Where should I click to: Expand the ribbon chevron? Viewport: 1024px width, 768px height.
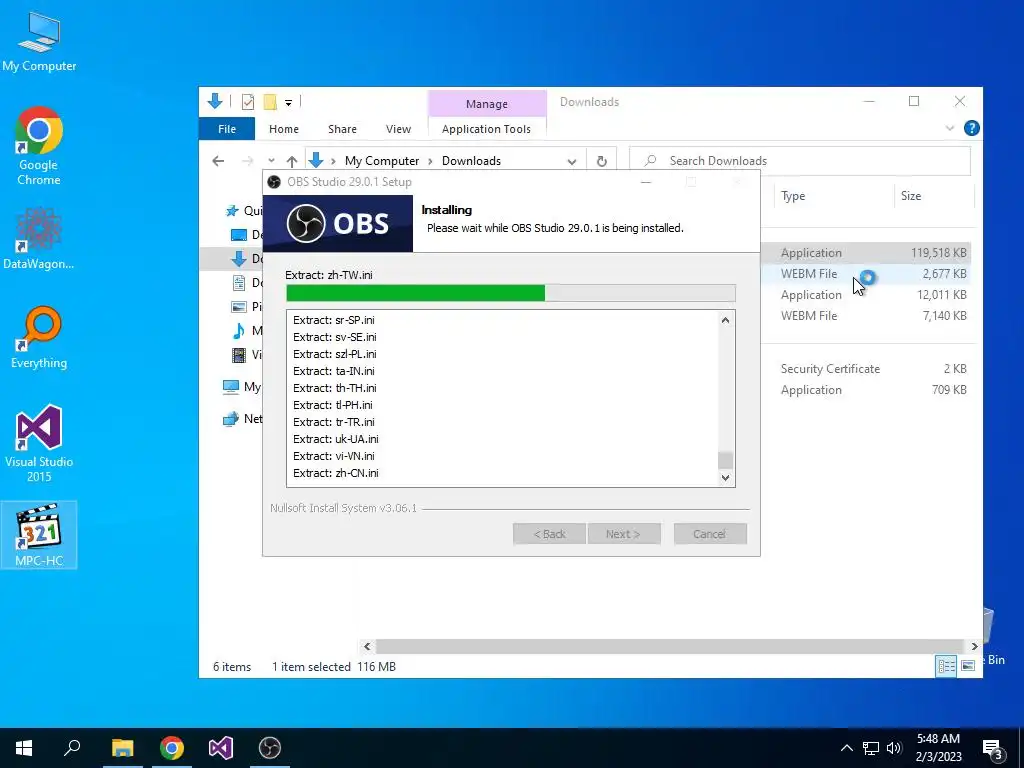(x=950, y=128)
